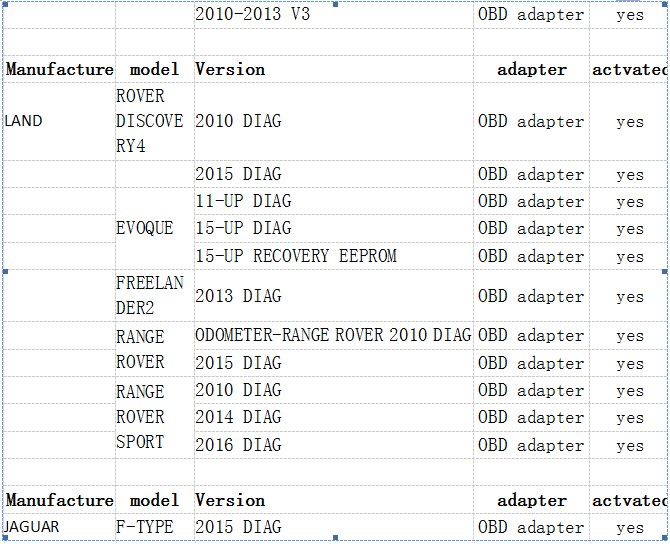This screenshot has width=670, height=544.
Task: Click OBD adapter in the 15-UP RECOVERY EEPROM row
Action: [x=531, y=256]
